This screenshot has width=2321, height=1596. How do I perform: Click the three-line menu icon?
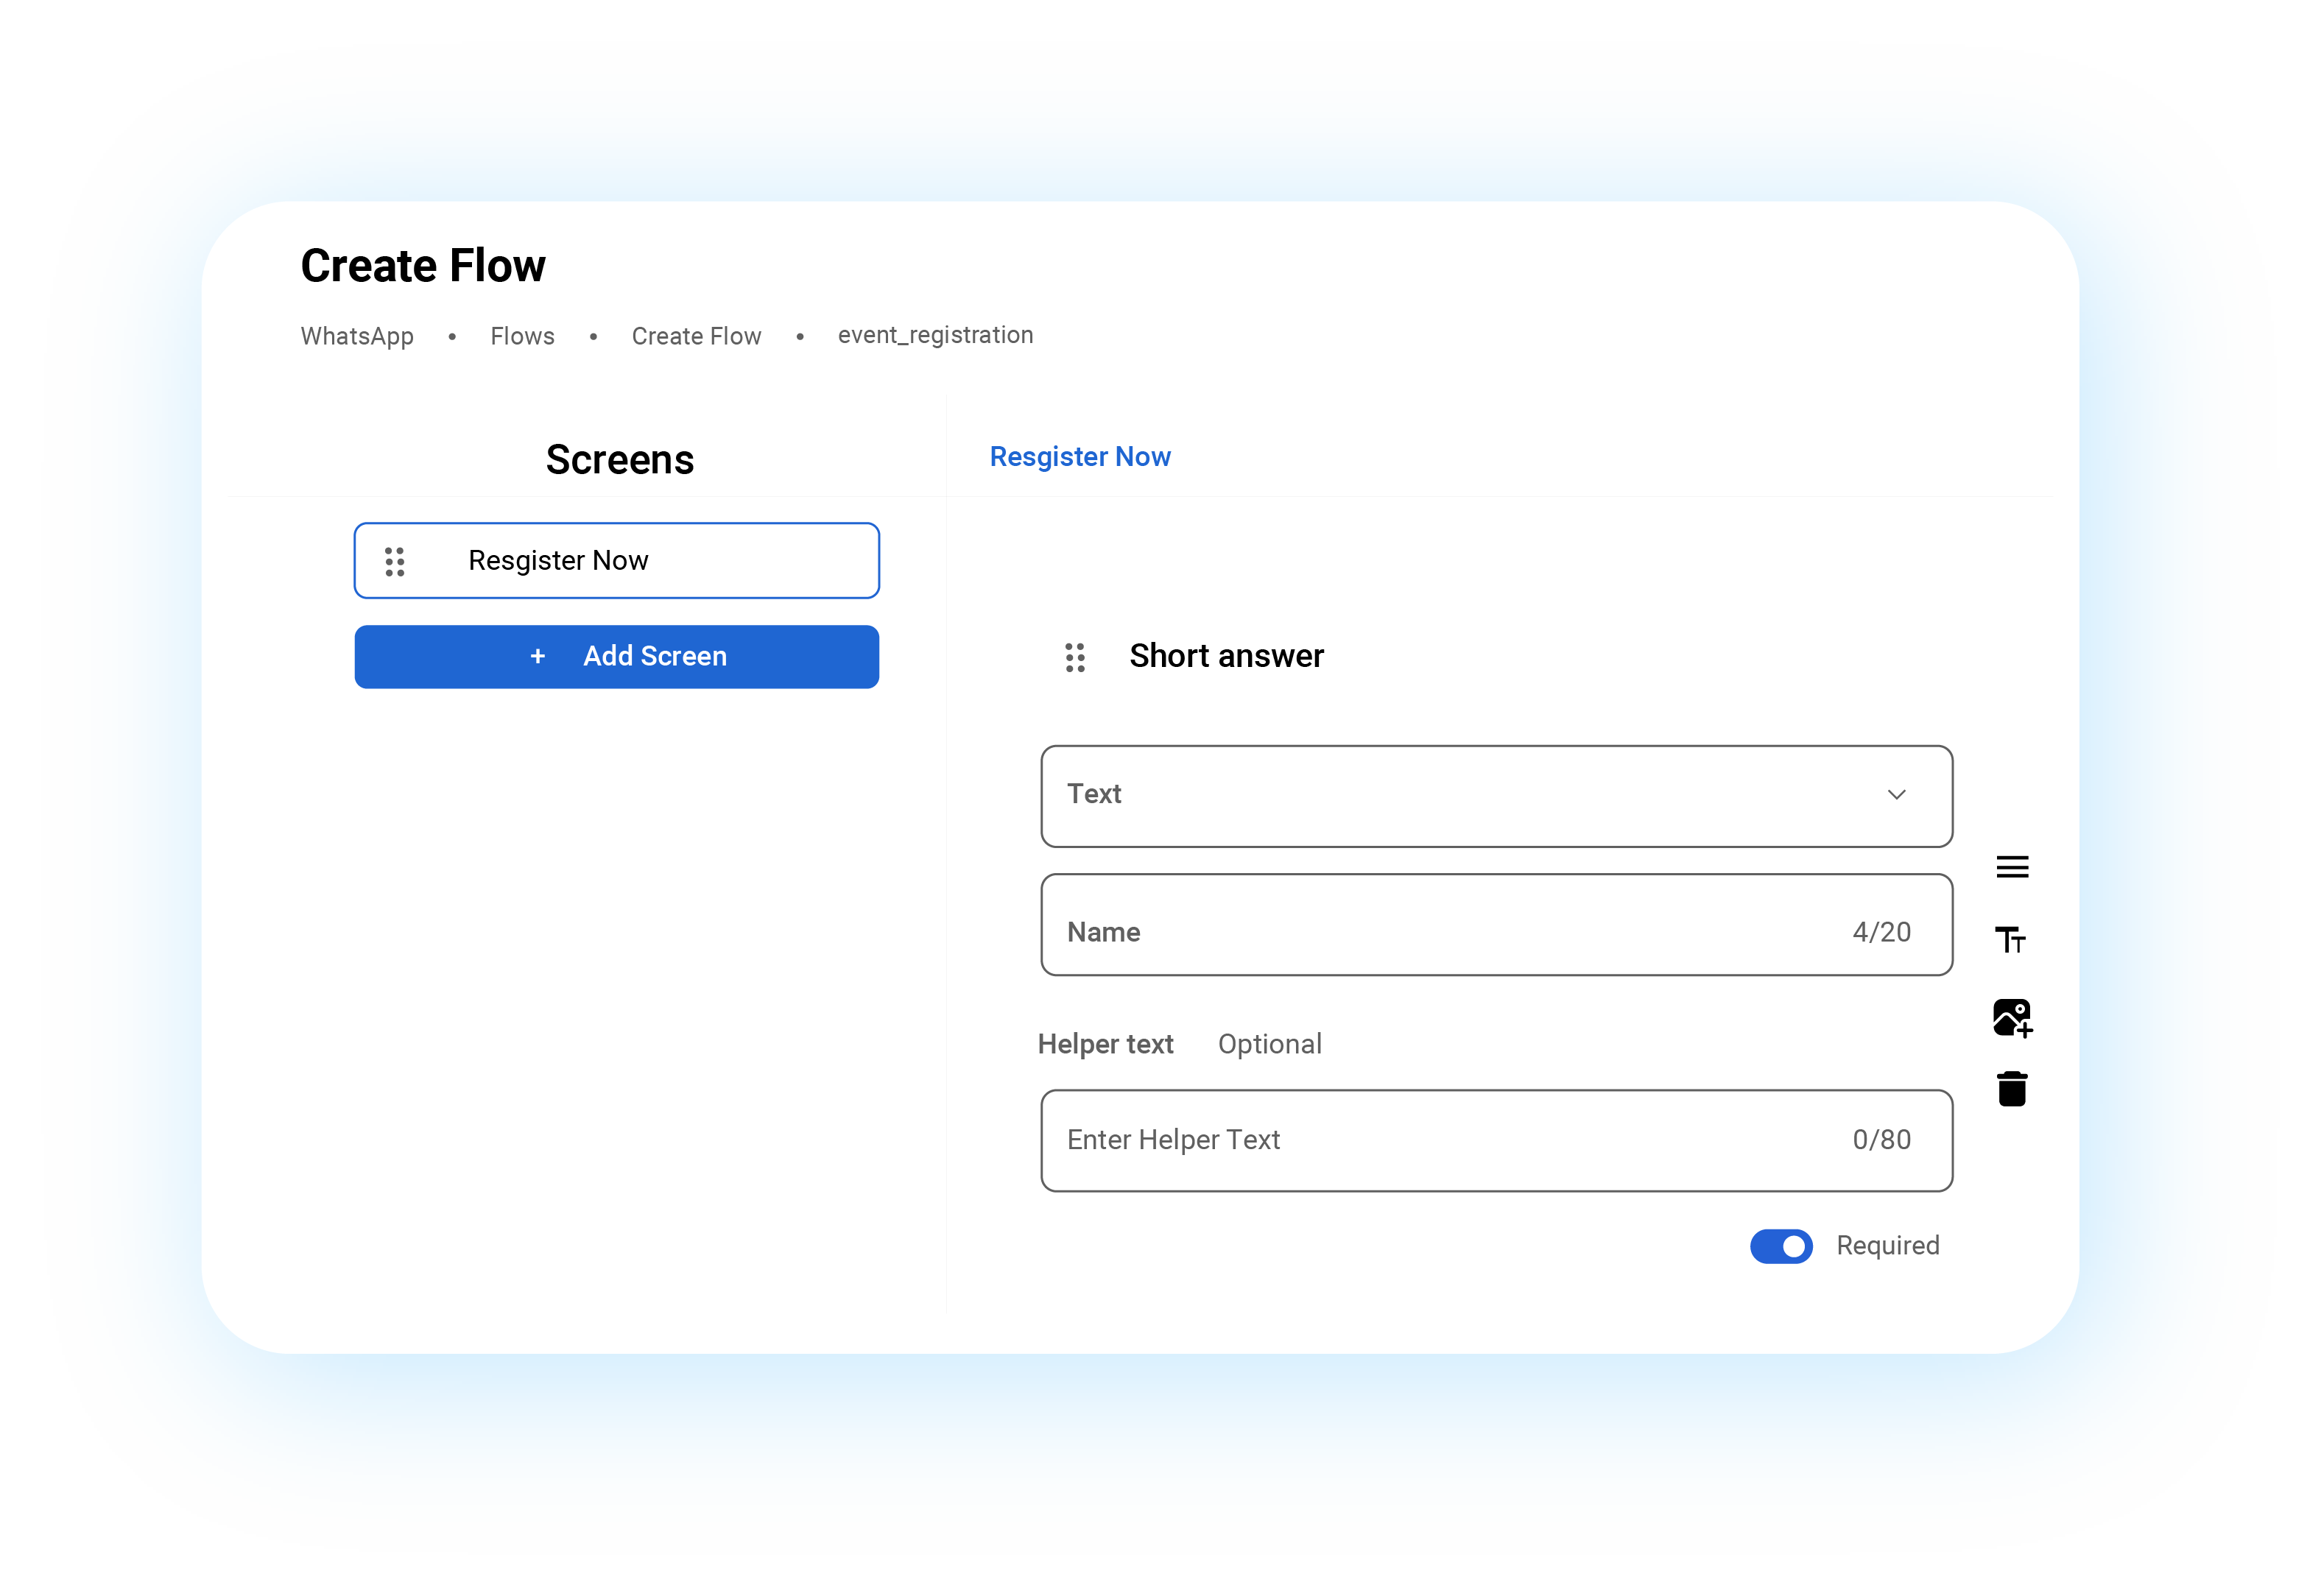[2012, 867]
